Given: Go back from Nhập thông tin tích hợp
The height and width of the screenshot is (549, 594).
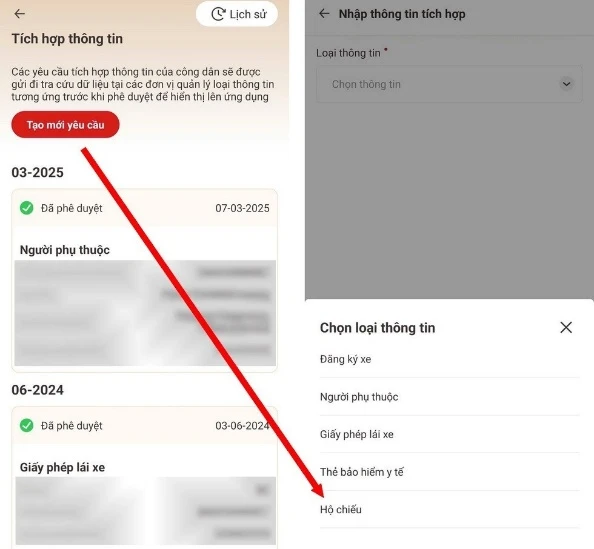Looking at the screenshot, I should coord(324,14).
